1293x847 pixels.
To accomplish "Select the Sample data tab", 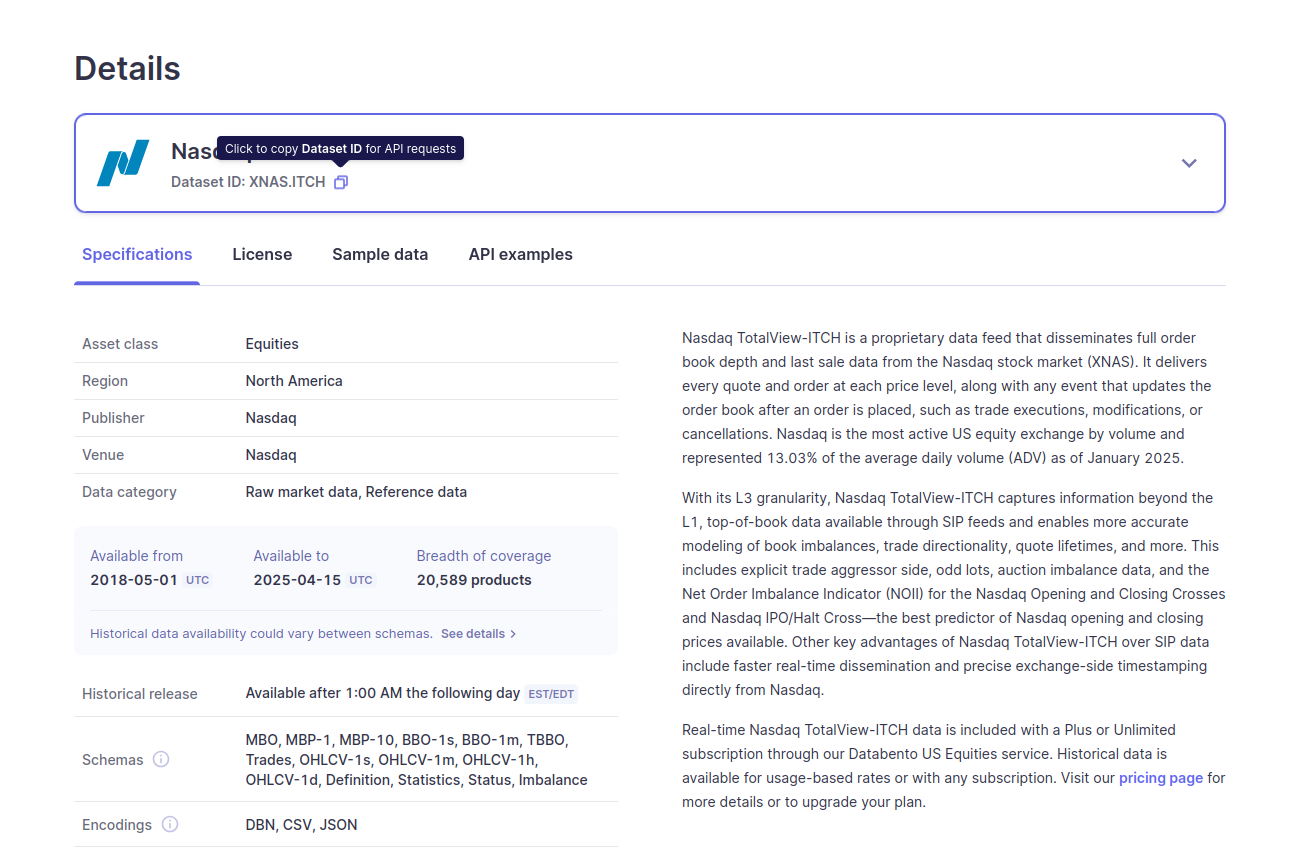I will tap(380, 254).
